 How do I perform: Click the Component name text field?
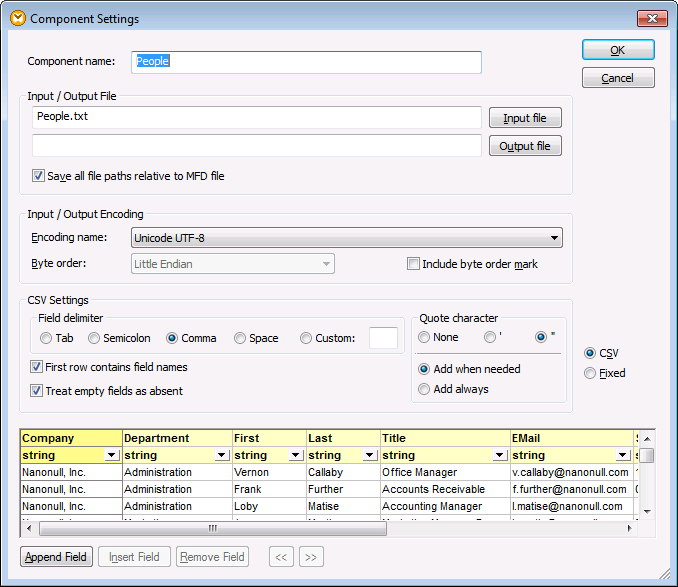[307, 62]
